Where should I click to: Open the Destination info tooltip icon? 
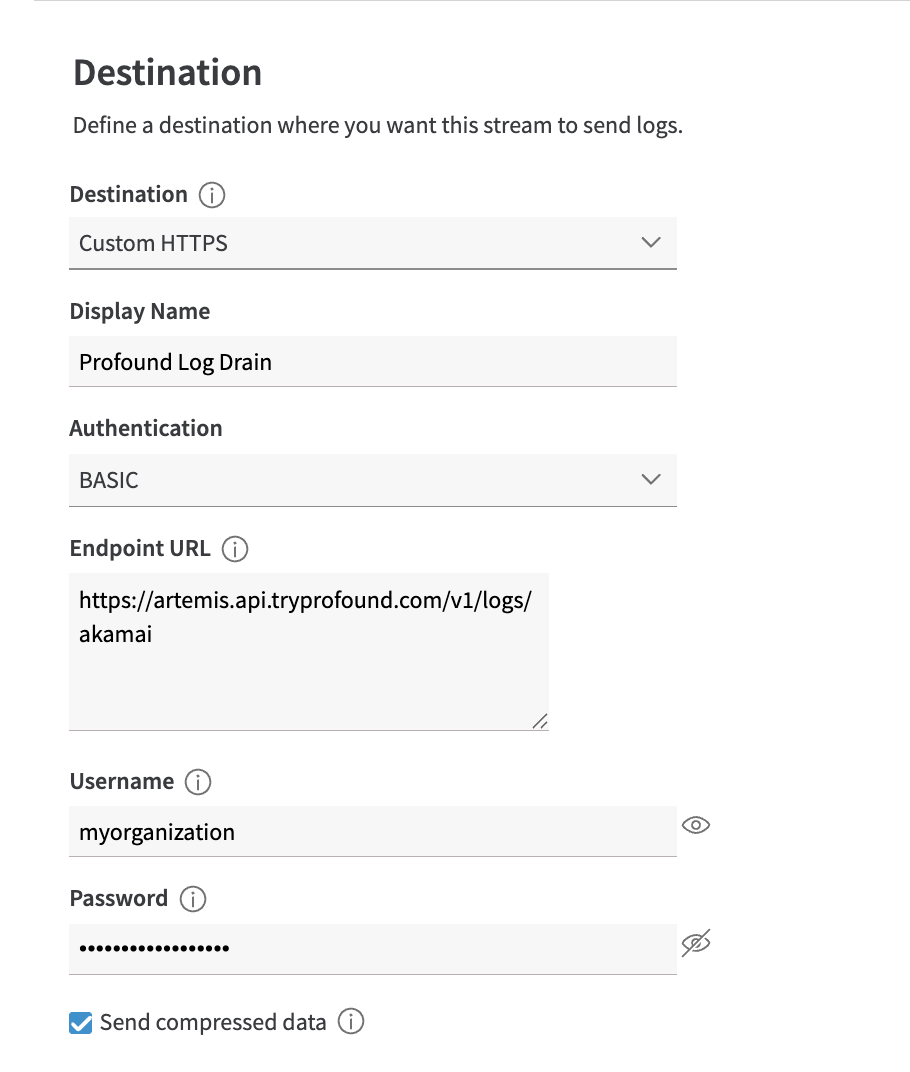tap(211, 195)
